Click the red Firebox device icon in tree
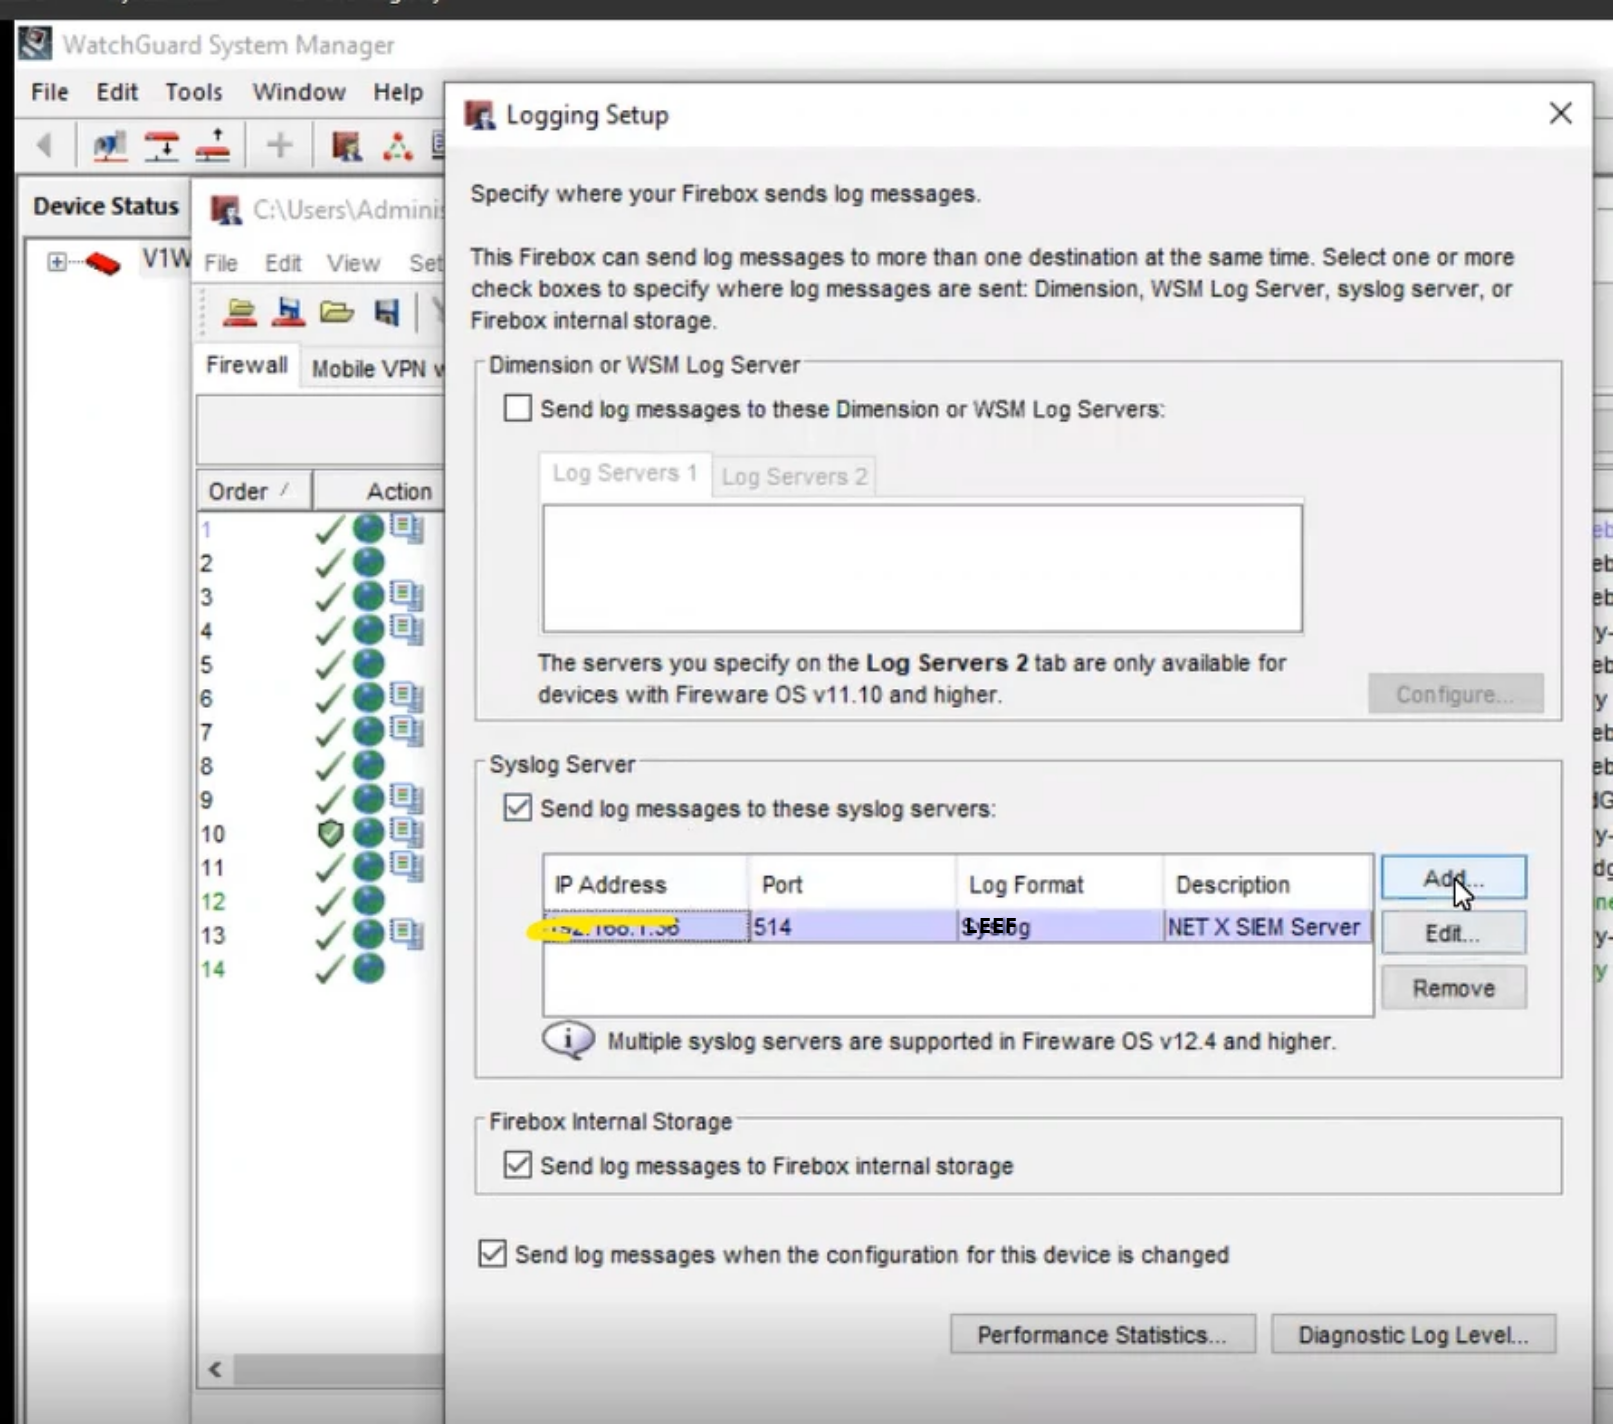 (x=103, y=263)
